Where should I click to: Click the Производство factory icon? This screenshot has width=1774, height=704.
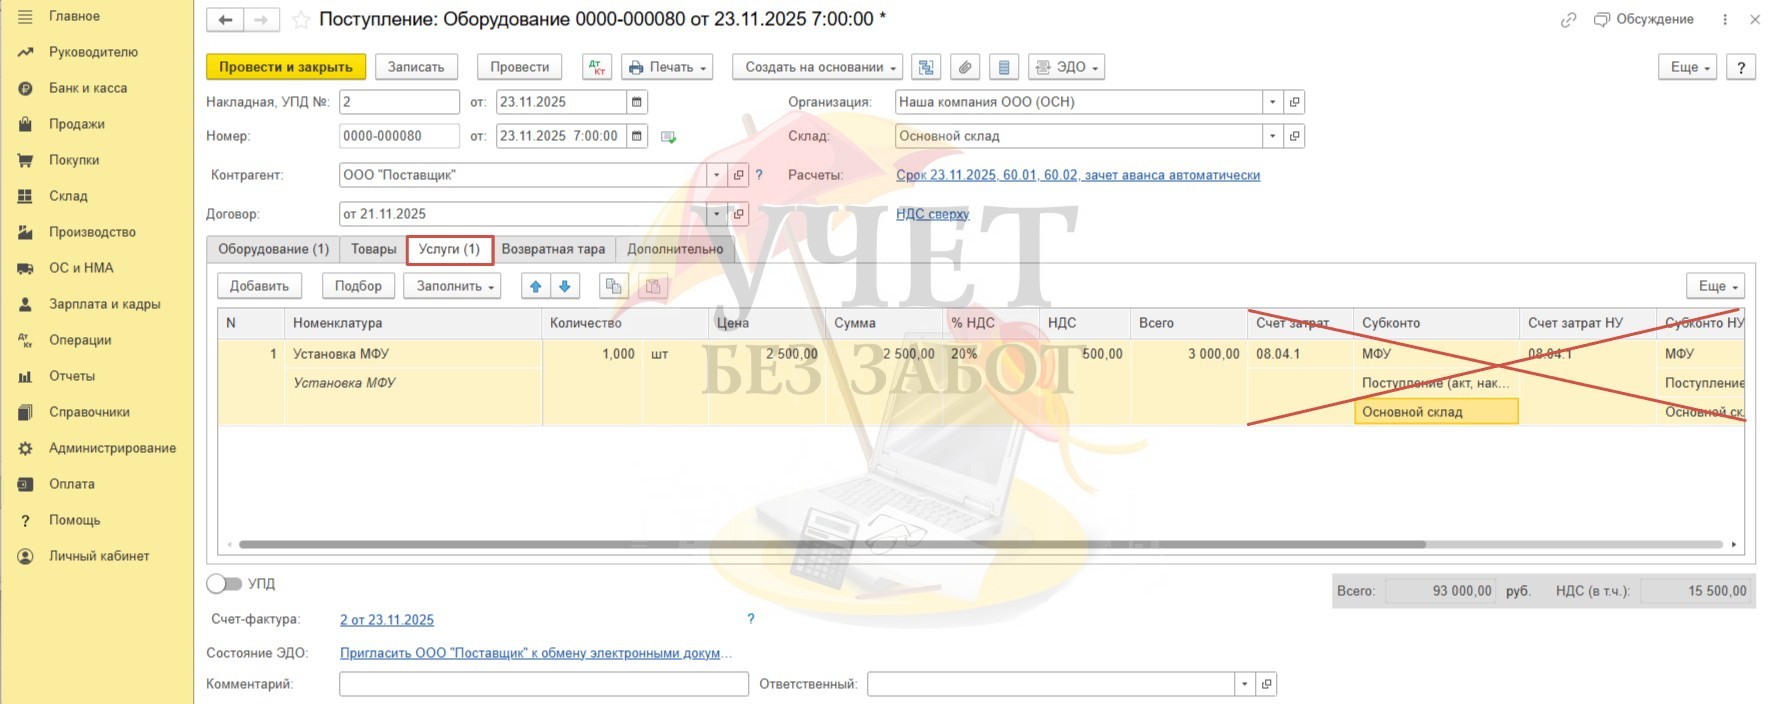click(26, 232)
